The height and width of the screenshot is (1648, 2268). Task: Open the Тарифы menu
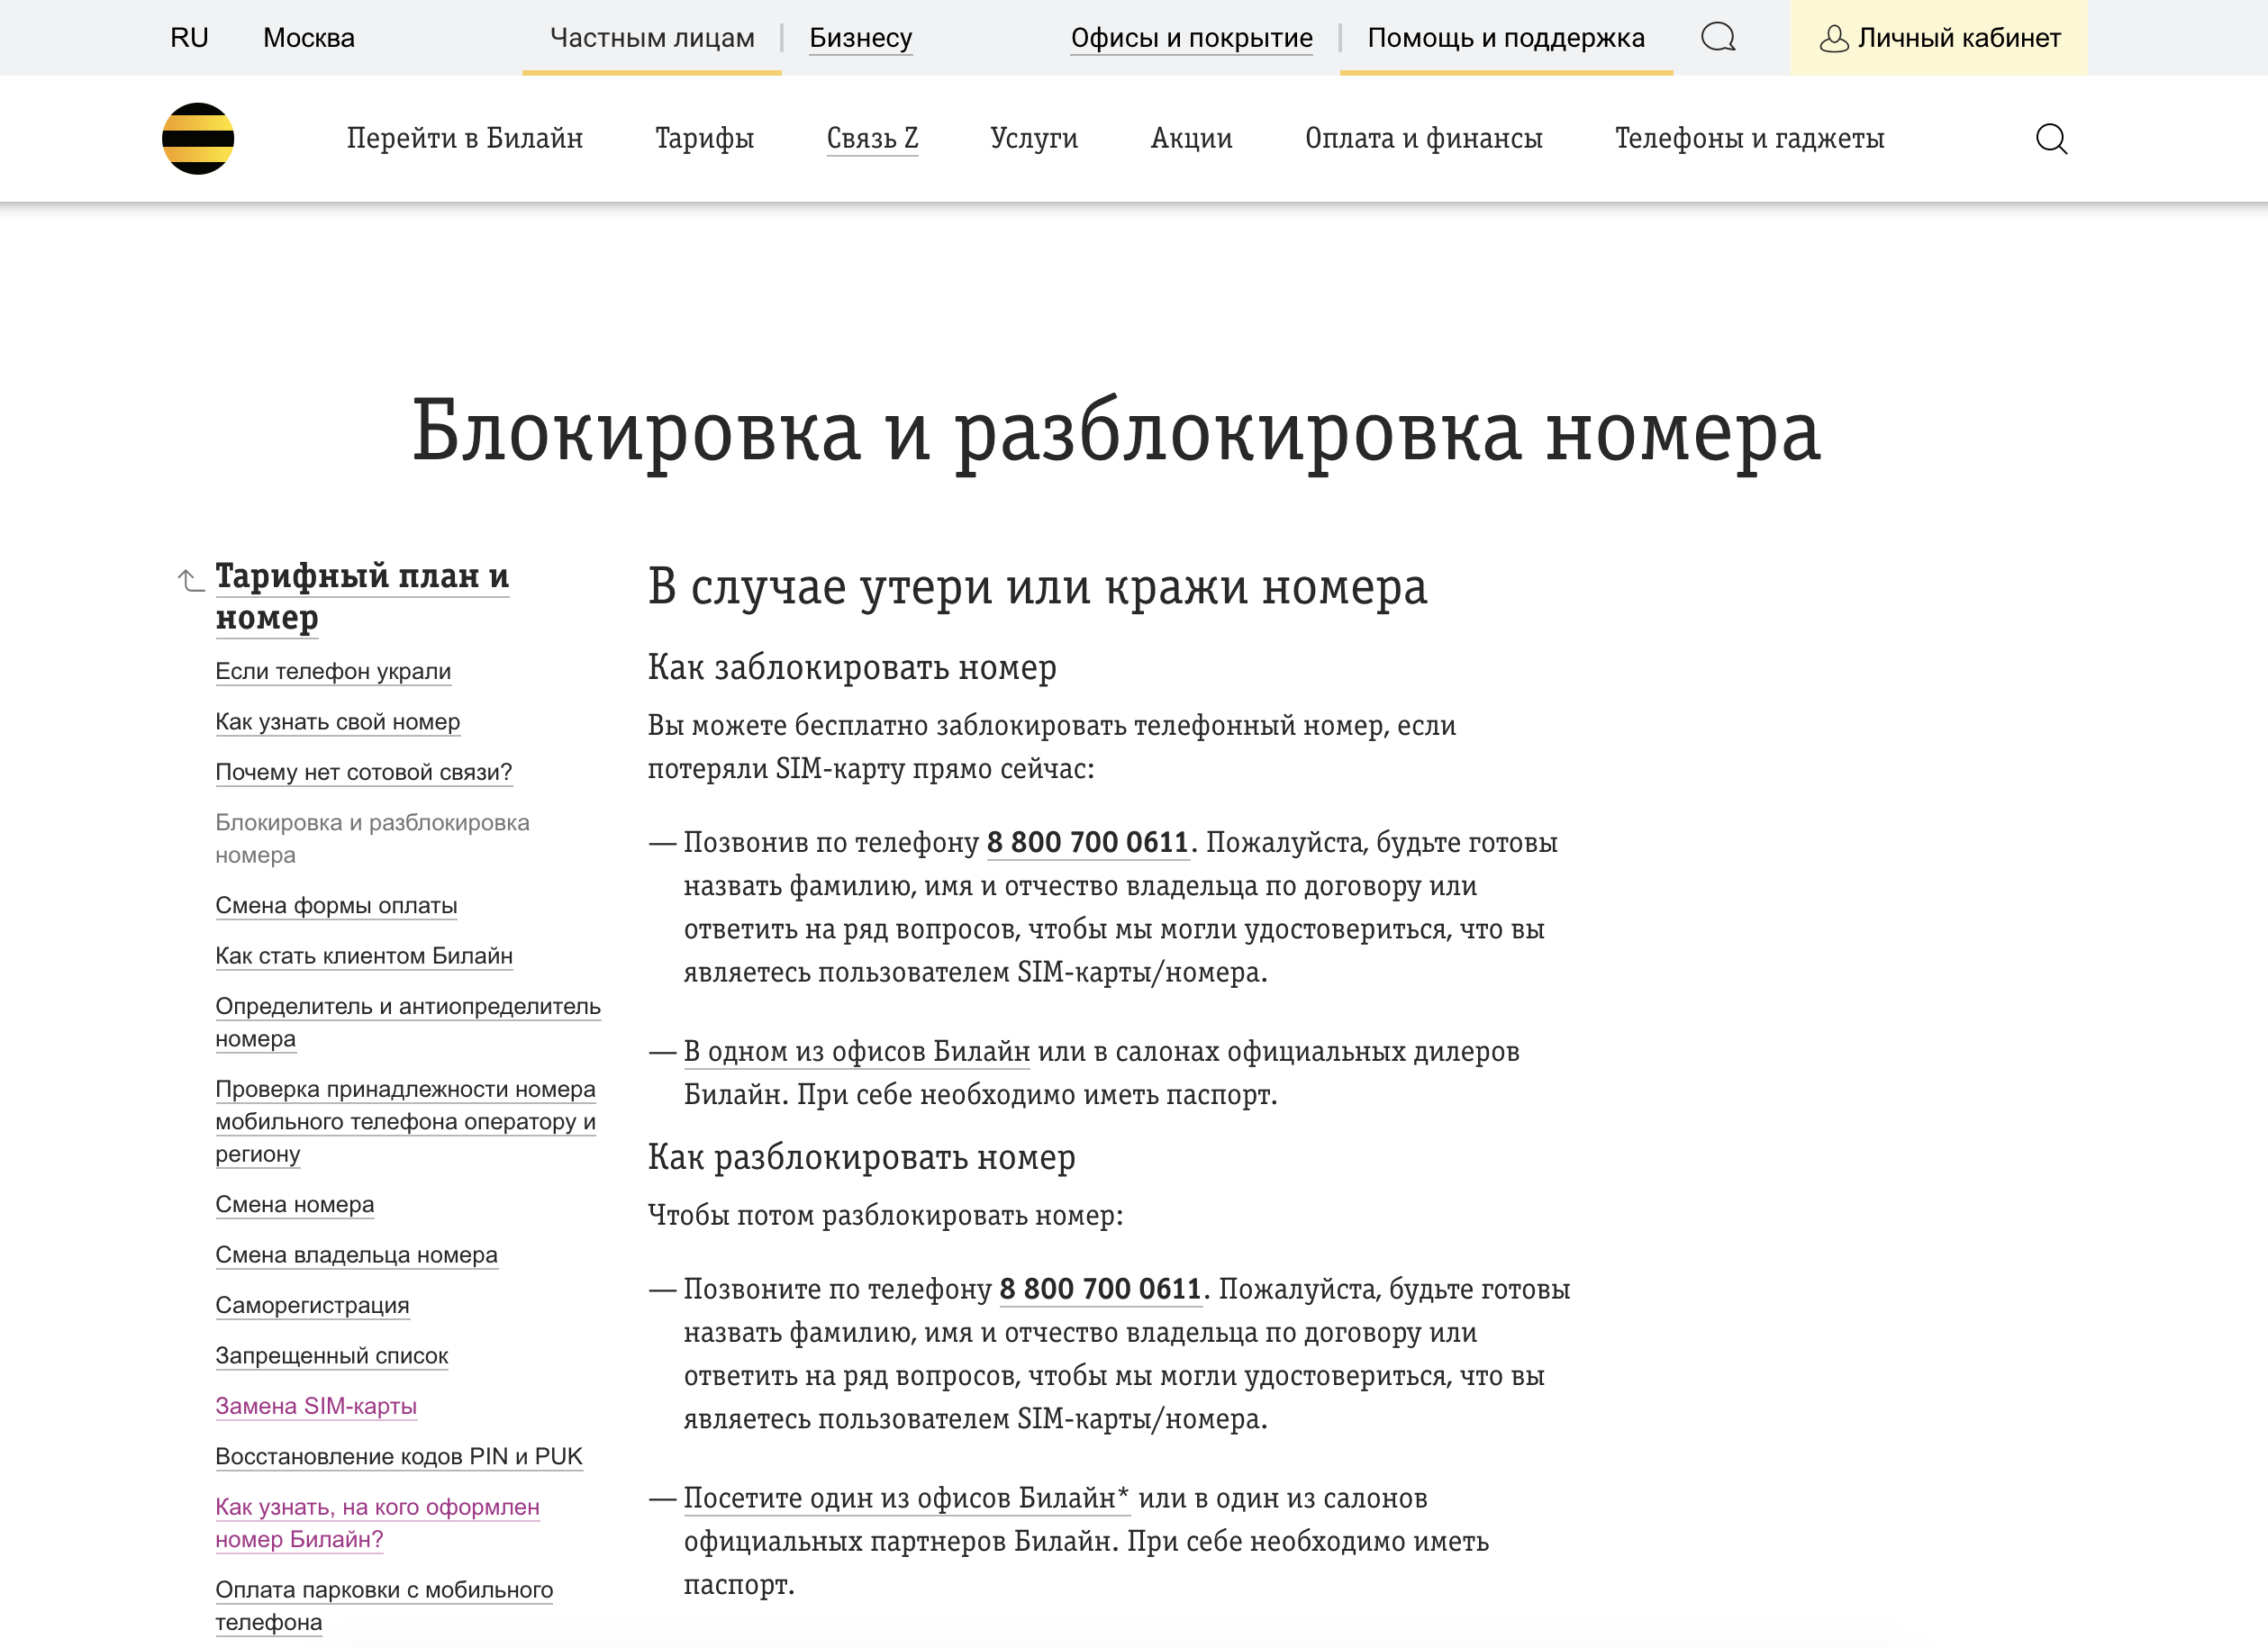pos(705,138)
